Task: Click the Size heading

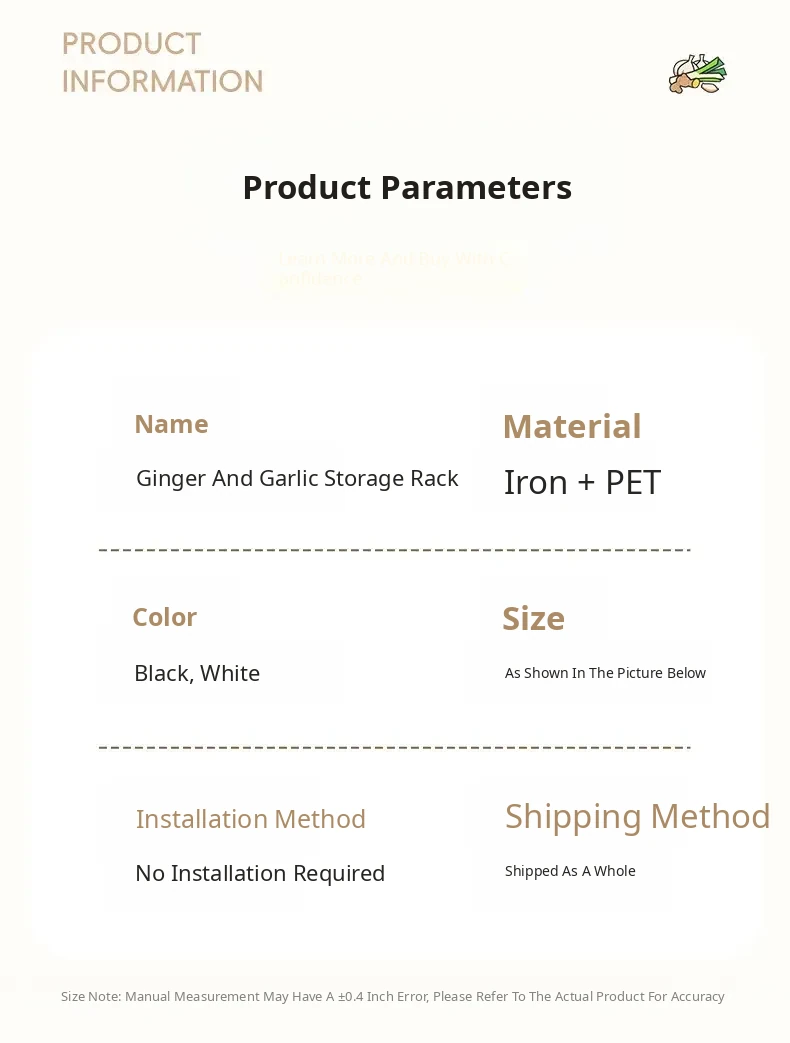Action: 533,619
